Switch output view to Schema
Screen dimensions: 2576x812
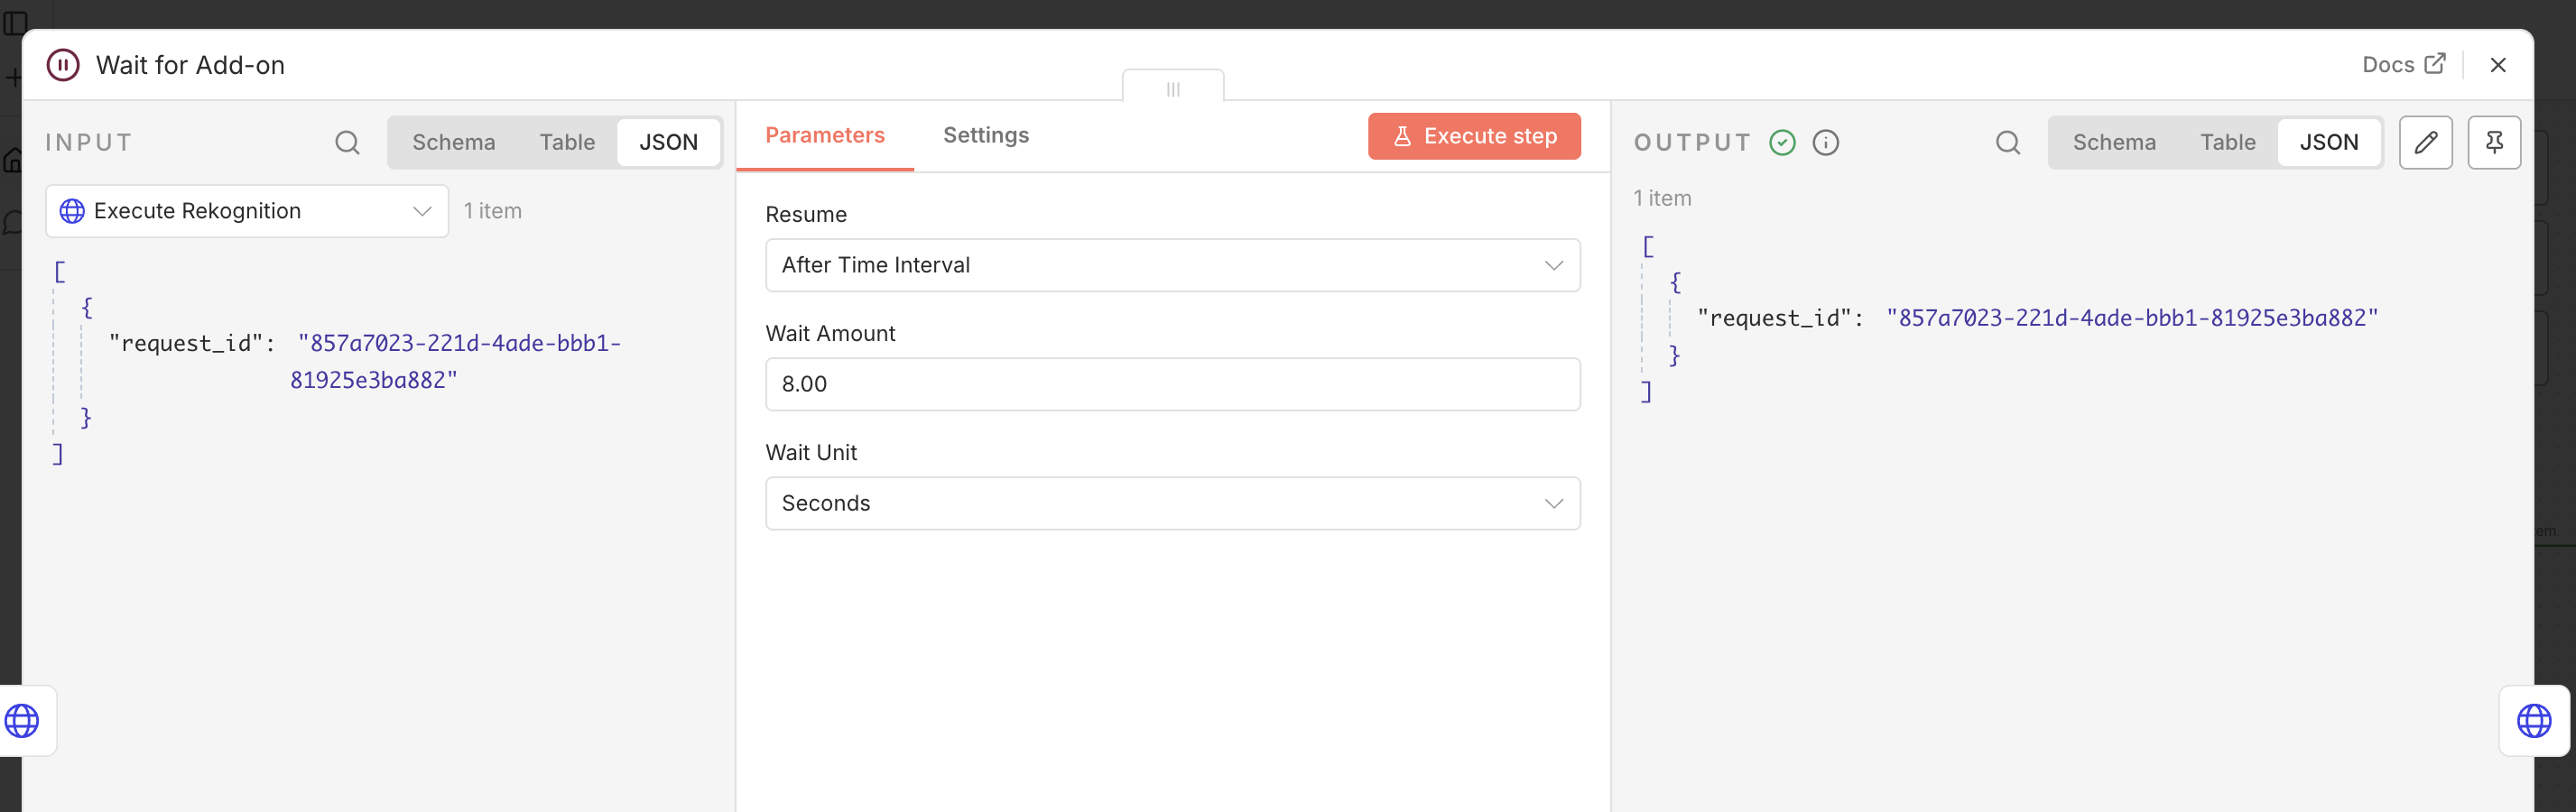tap(2114, 143)
